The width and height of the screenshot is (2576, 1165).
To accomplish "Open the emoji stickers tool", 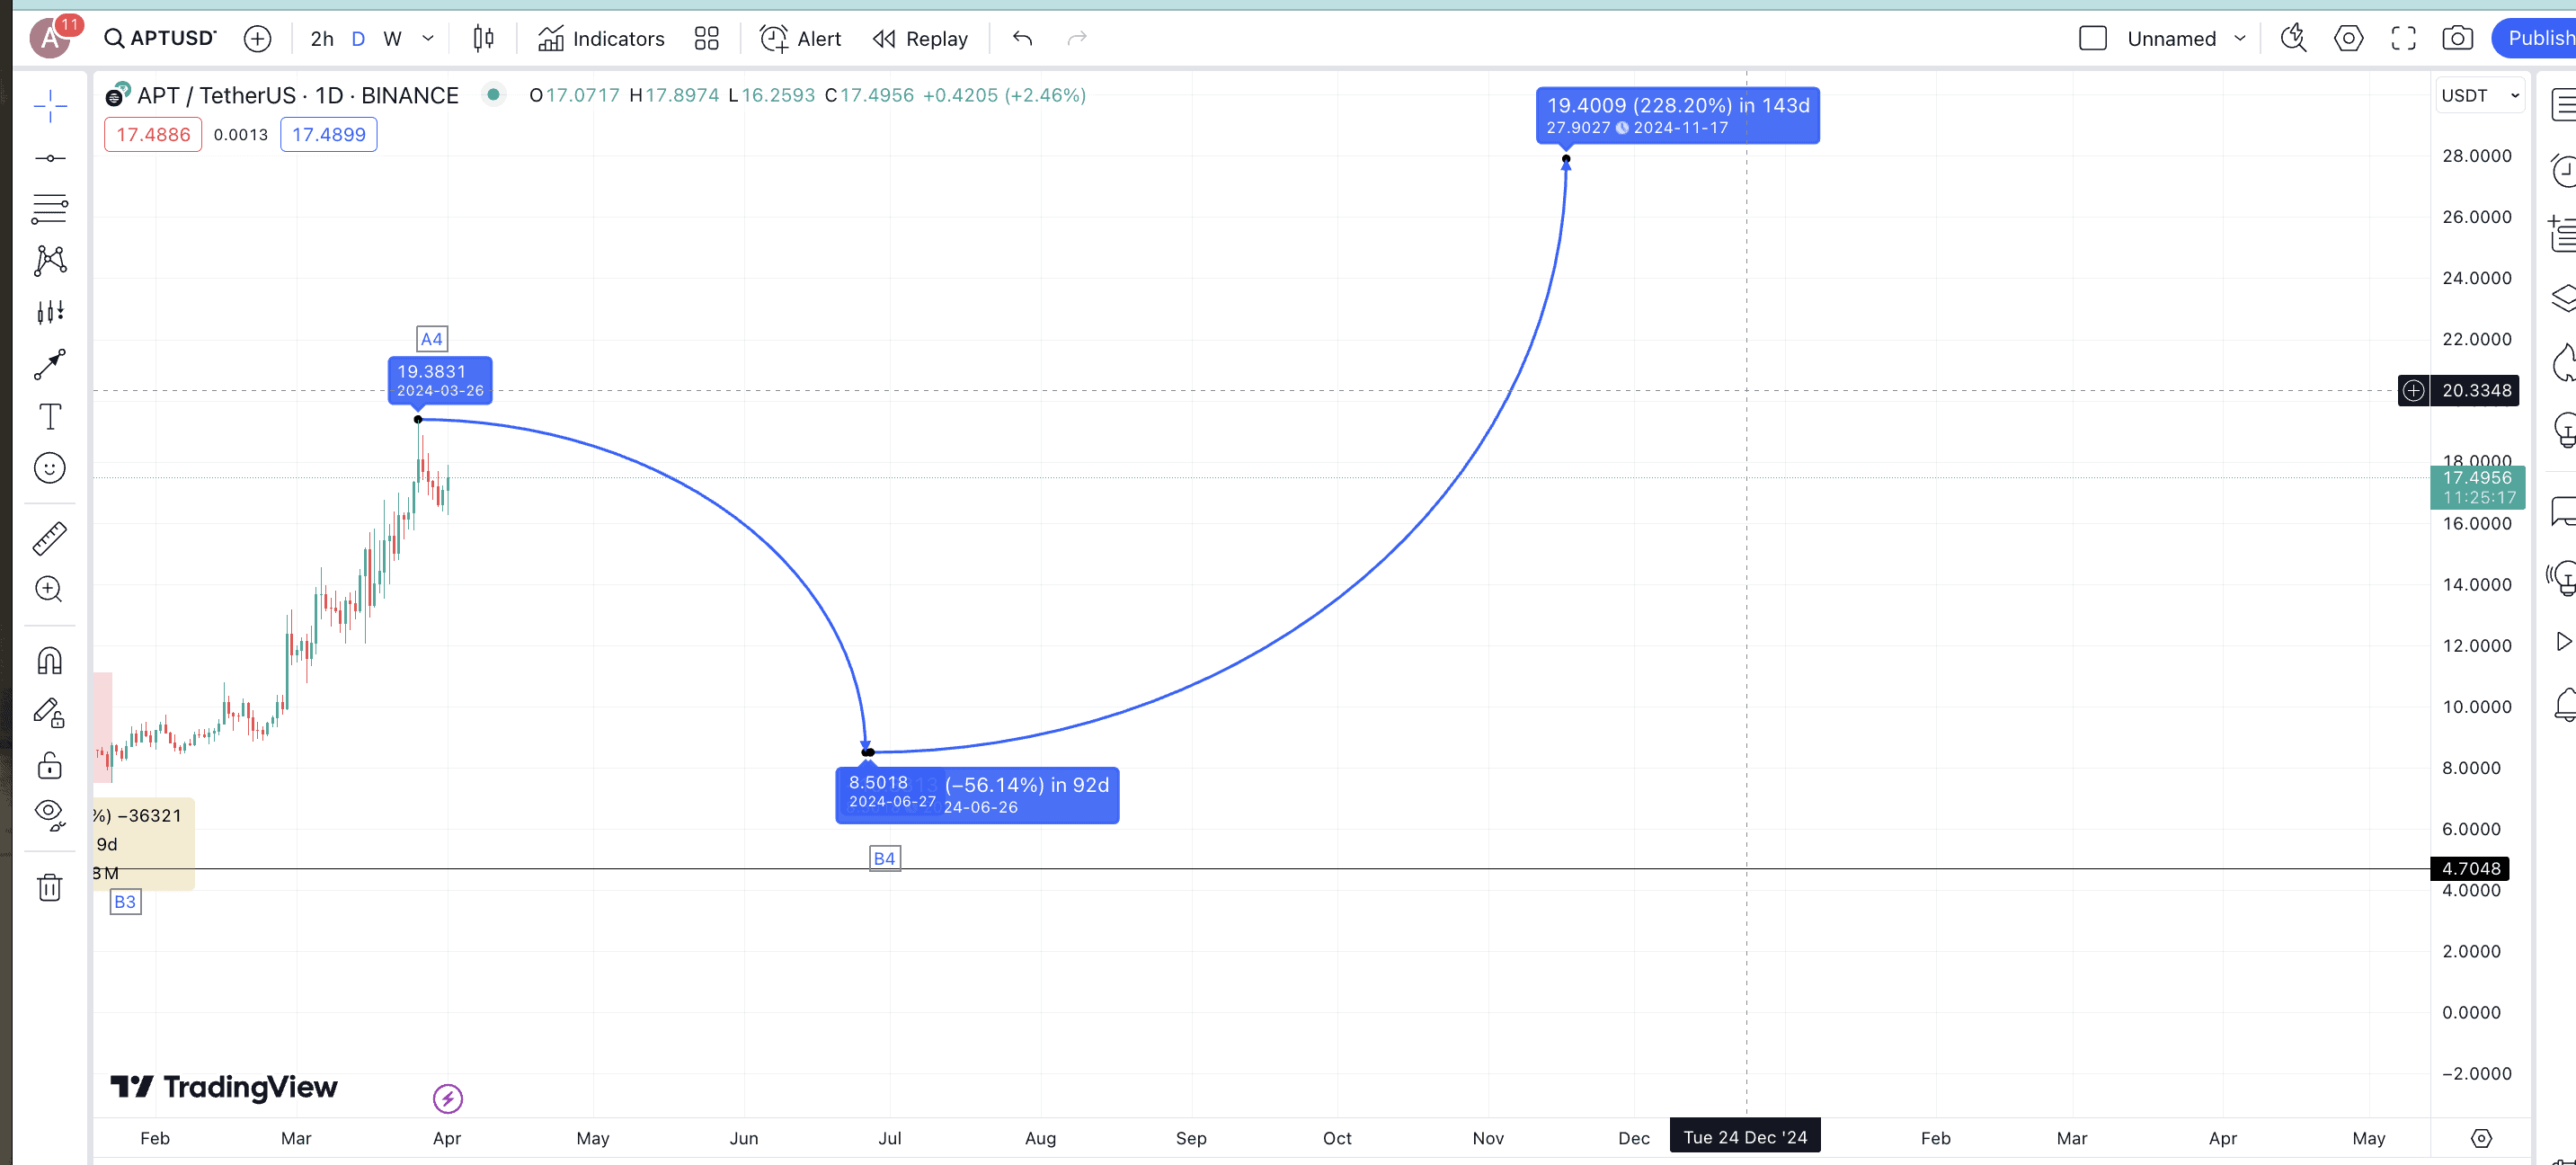I will [x=49, y=468].
